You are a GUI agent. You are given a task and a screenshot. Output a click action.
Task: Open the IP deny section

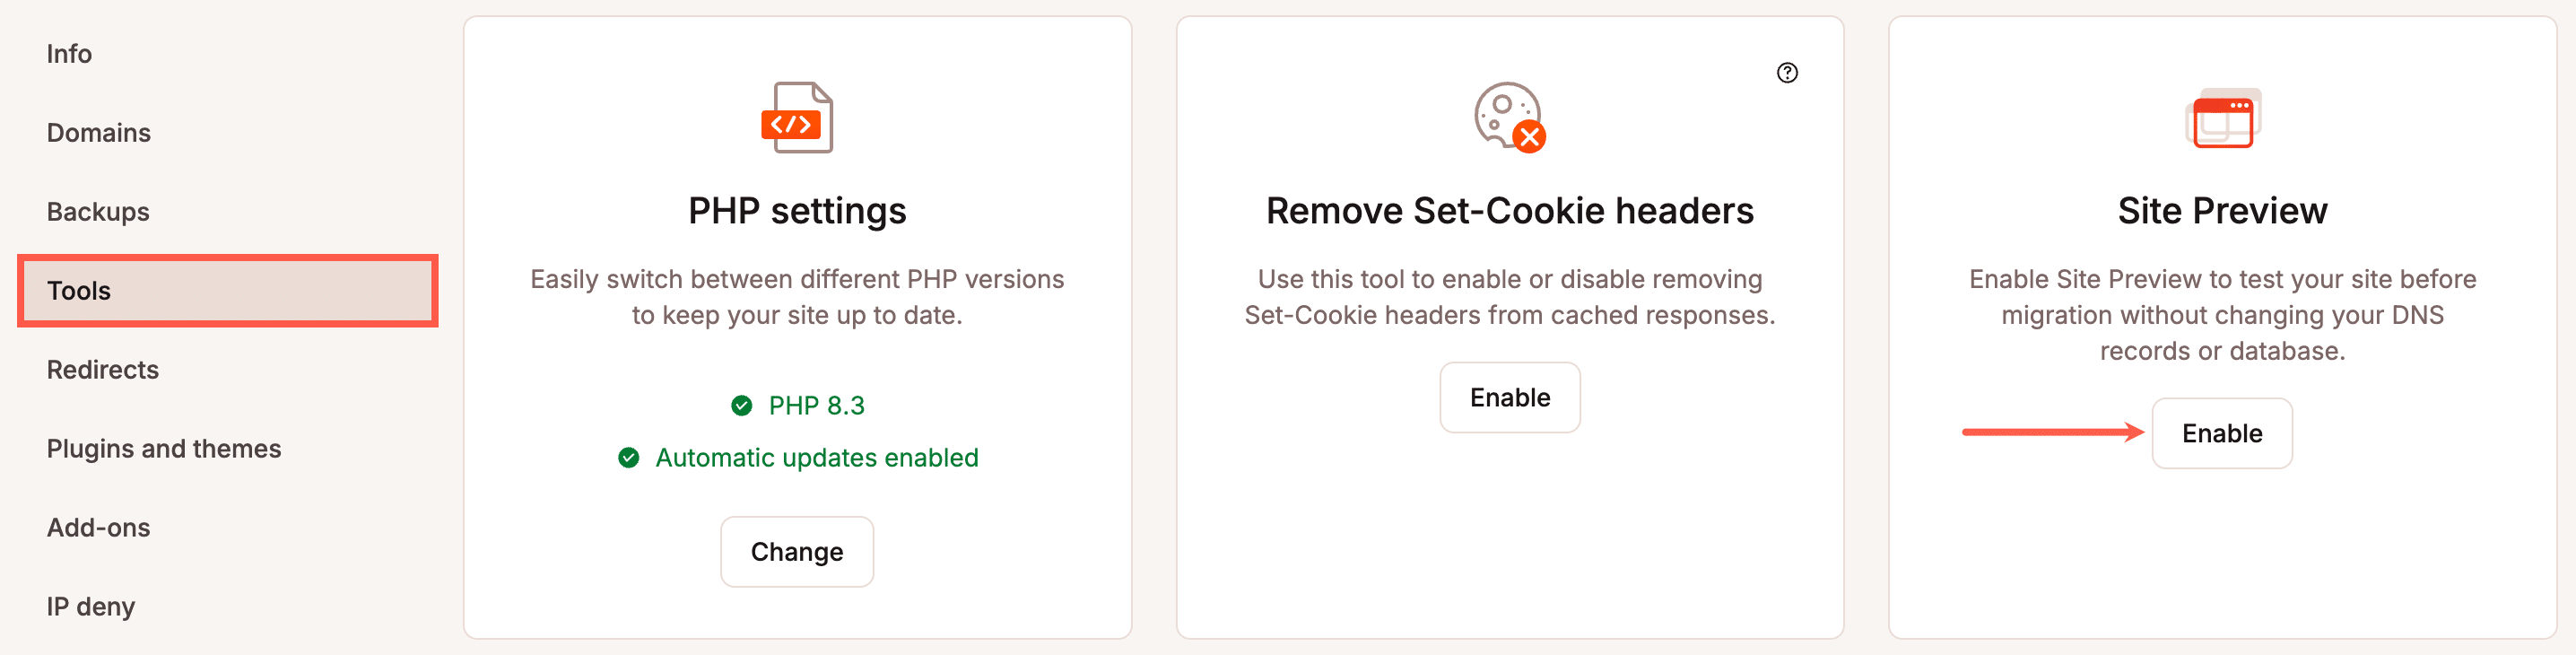point(91,606)
